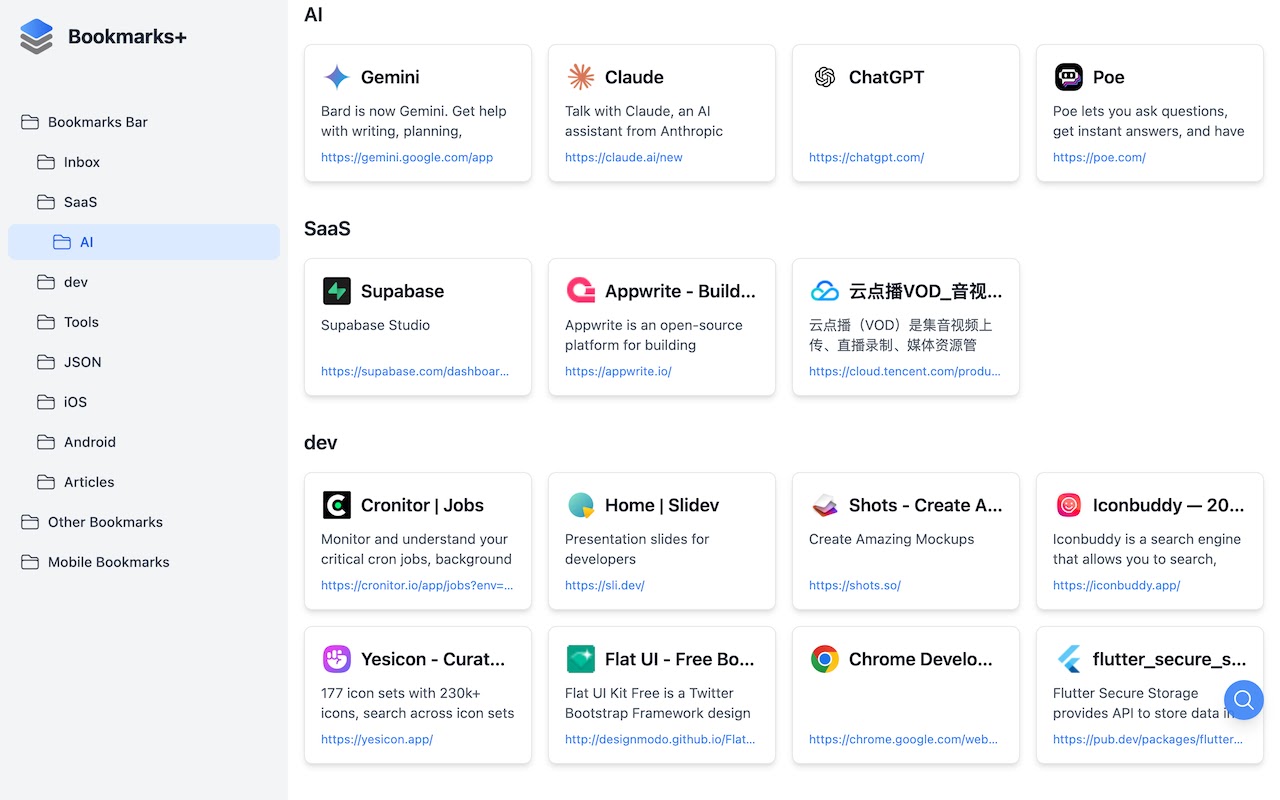This screenshot has width=1280, height=800.
Task: Click the folder icon beside Articles
Action: click(x=46, y=482)
